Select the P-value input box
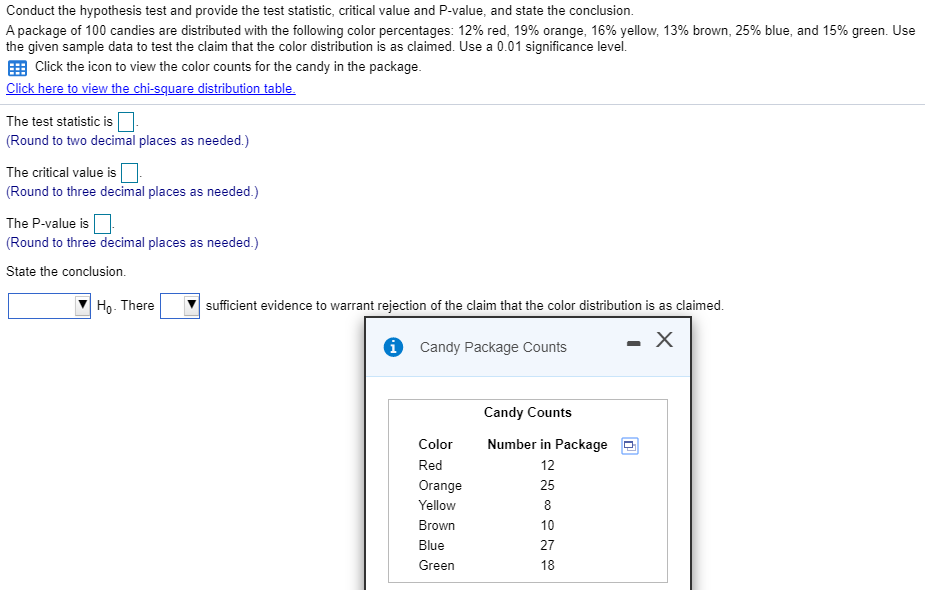This screenshot has width=925, height=590. 101,223
